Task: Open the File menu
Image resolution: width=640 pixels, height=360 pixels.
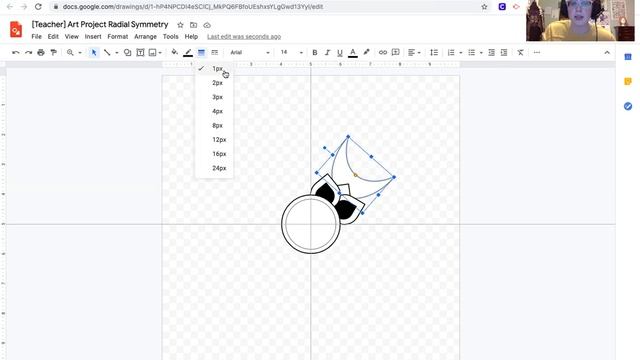Action: [x=36, y=37]
